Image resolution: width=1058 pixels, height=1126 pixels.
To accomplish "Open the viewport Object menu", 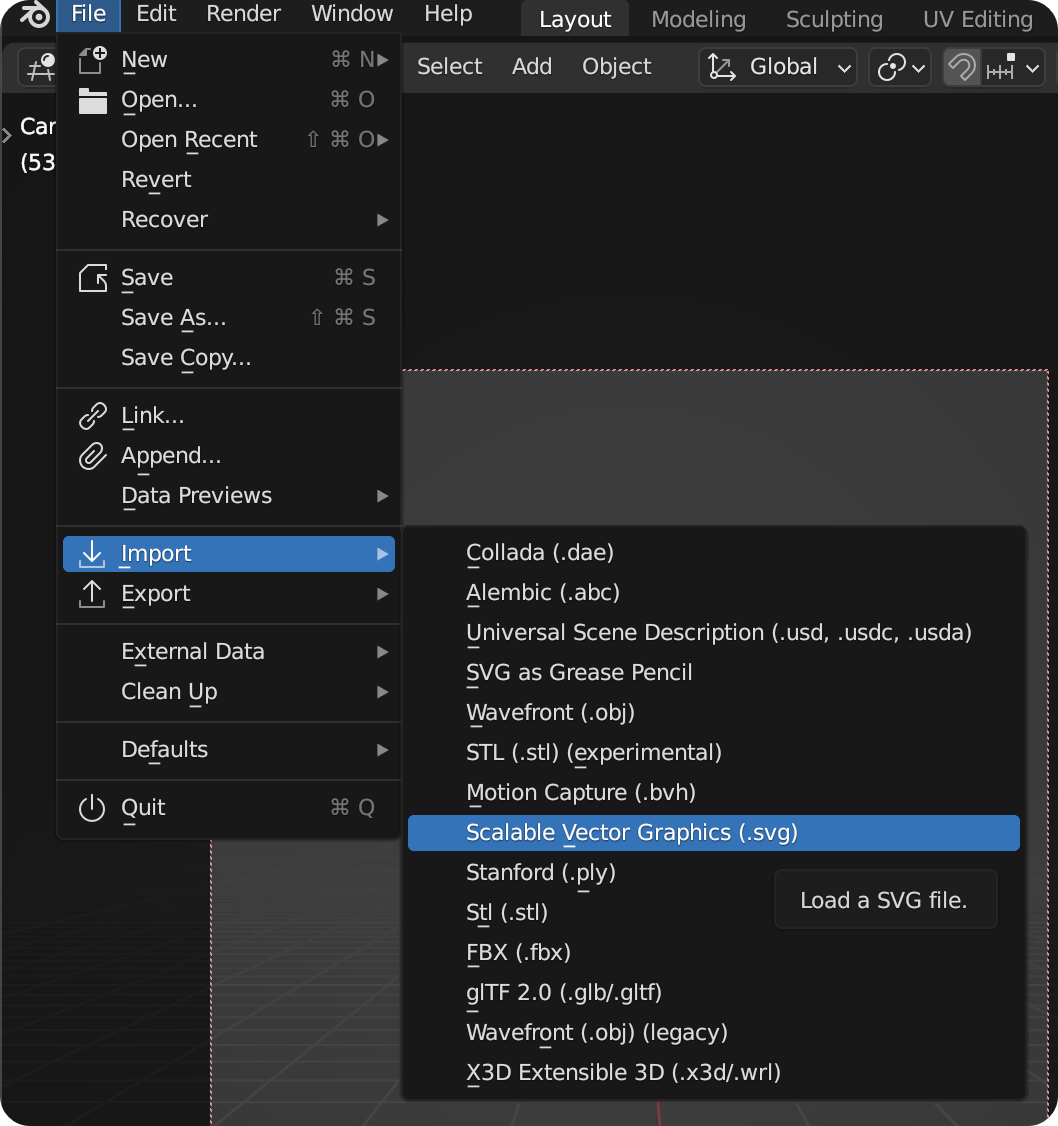I will tap(616, 67).
